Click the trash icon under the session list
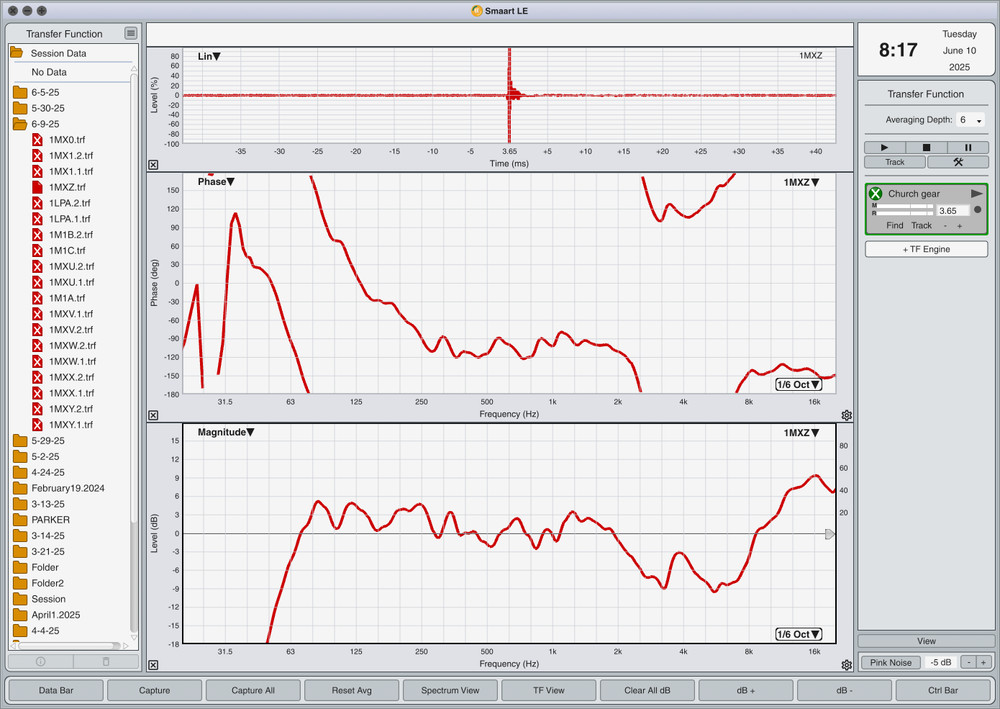 coord(107,661)
